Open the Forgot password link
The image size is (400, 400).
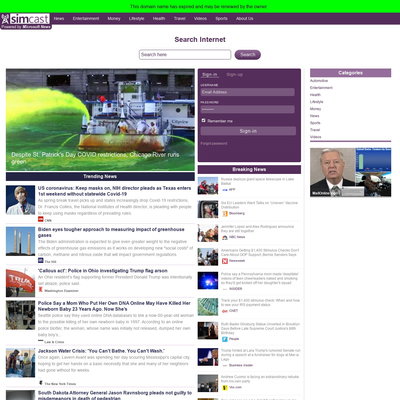click(x=214, y=143)
